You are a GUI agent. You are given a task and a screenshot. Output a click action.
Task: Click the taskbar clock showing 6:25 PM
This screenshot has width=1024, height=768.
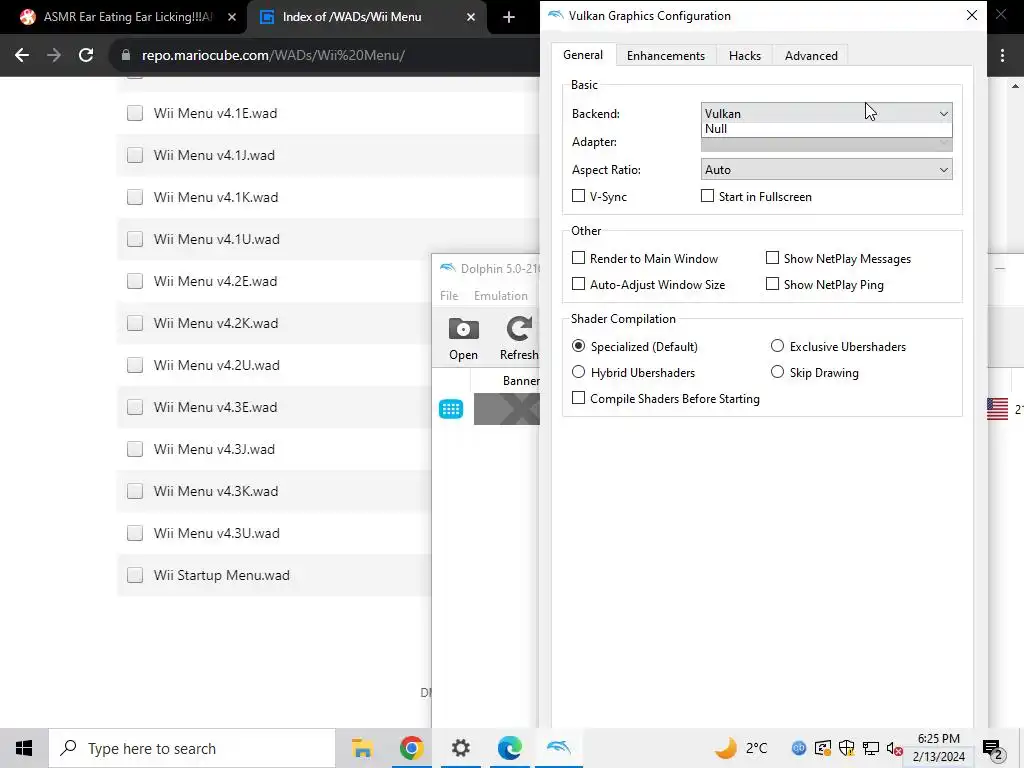pyautogui.click(x=938, y=748)
